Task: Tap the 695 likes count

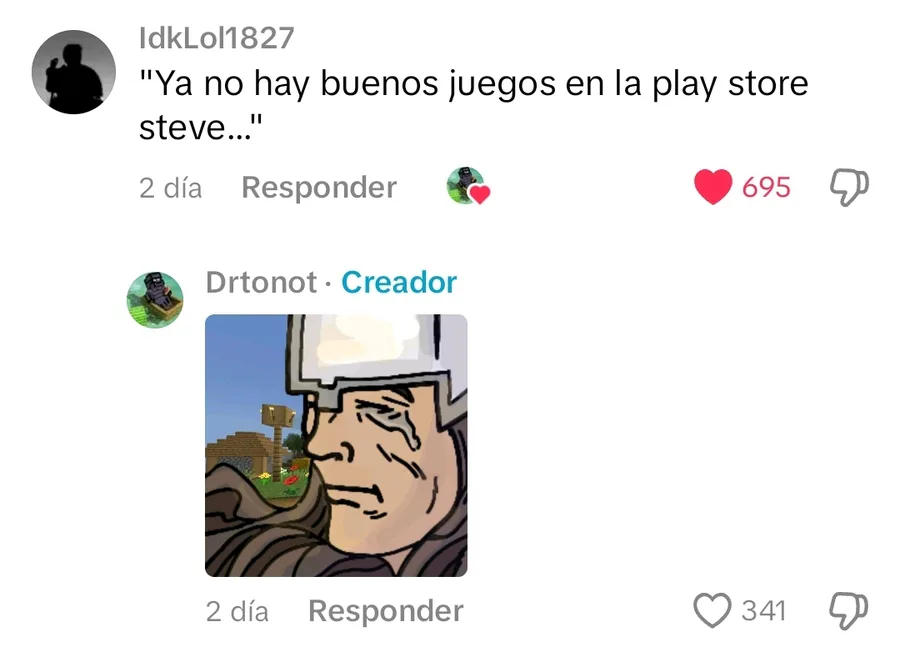Action: coord(766,187)
